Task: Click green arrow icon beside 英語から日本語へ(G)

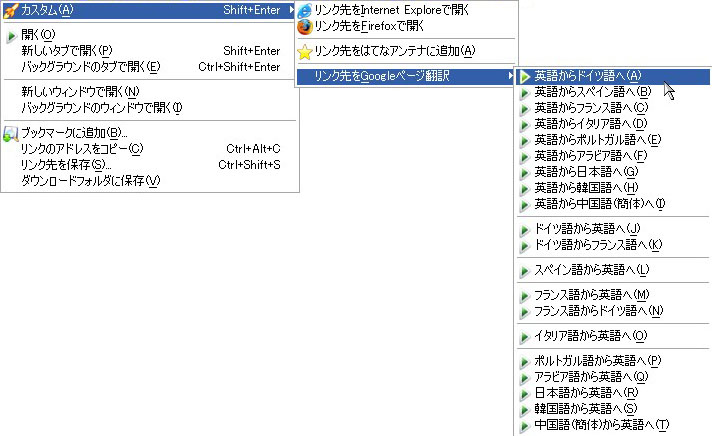Action: [525, 173]
